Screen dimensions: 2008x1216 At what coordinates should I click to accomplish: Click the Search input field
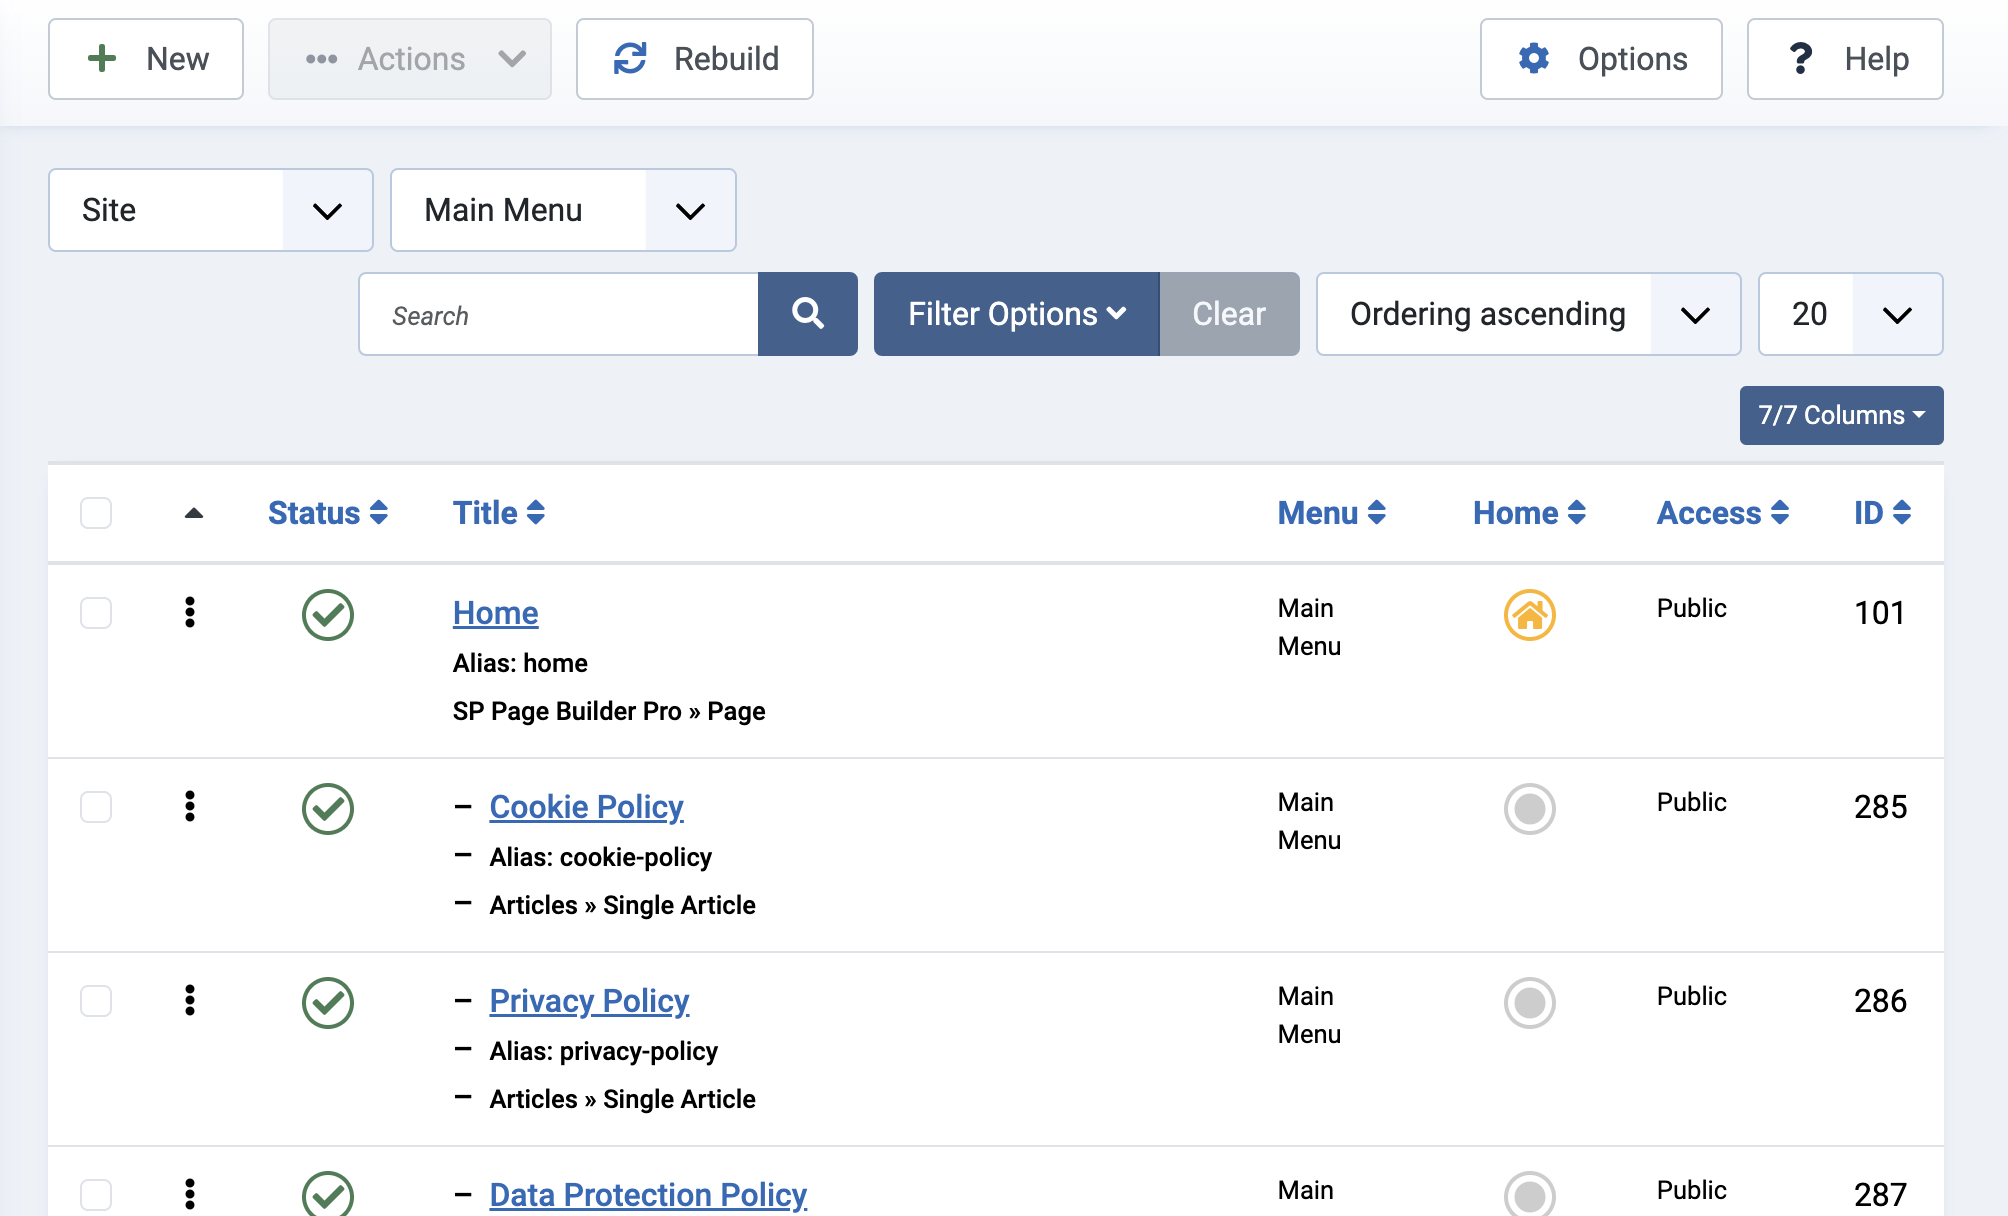559,314
